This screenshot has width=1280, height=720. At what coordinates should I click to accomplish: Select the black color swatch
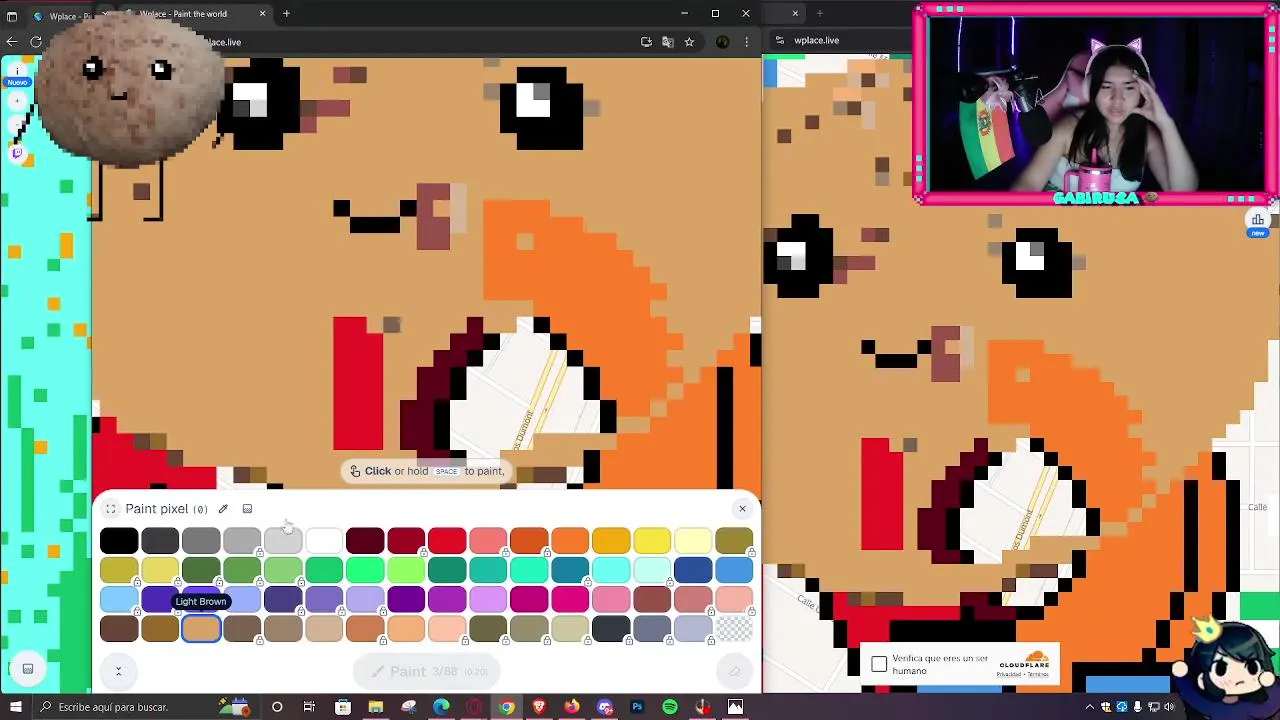pos(119,541)
